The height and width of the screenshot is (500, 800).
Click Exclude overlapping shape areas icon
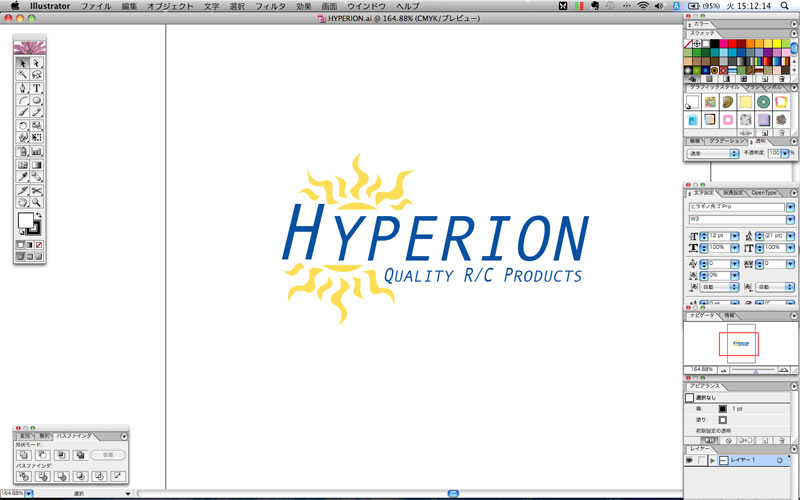[x=80, y=455]
